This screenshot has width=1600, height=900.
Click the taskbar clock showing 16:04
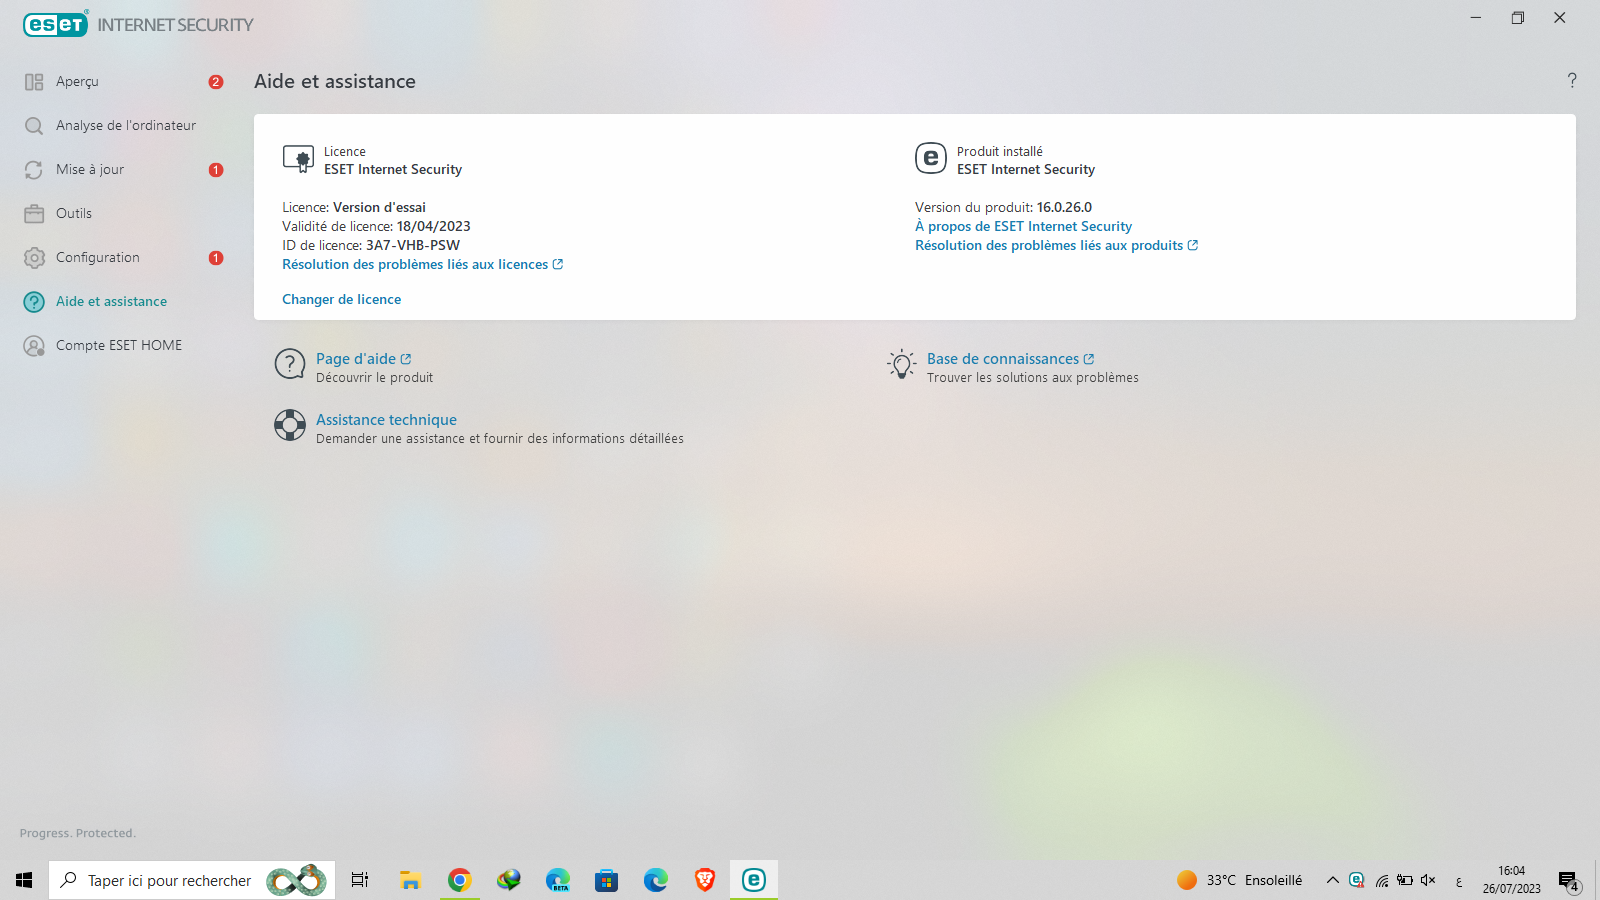point(1511,880)
